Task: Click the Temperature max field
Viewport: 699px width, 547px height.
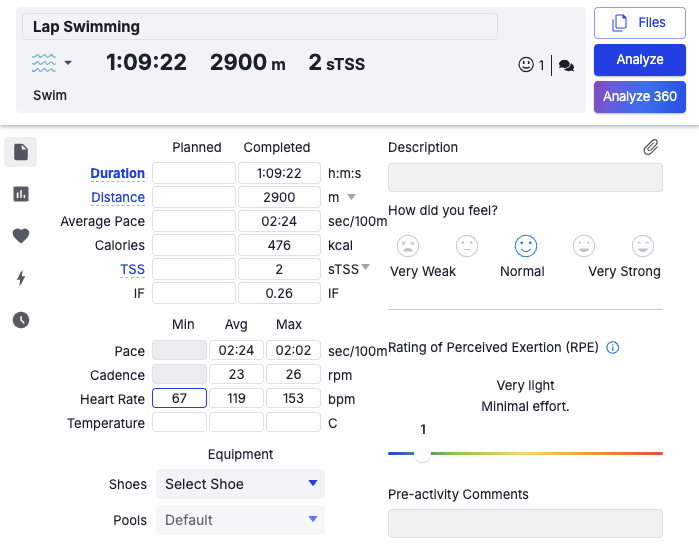Action: (x=293, y=422)
